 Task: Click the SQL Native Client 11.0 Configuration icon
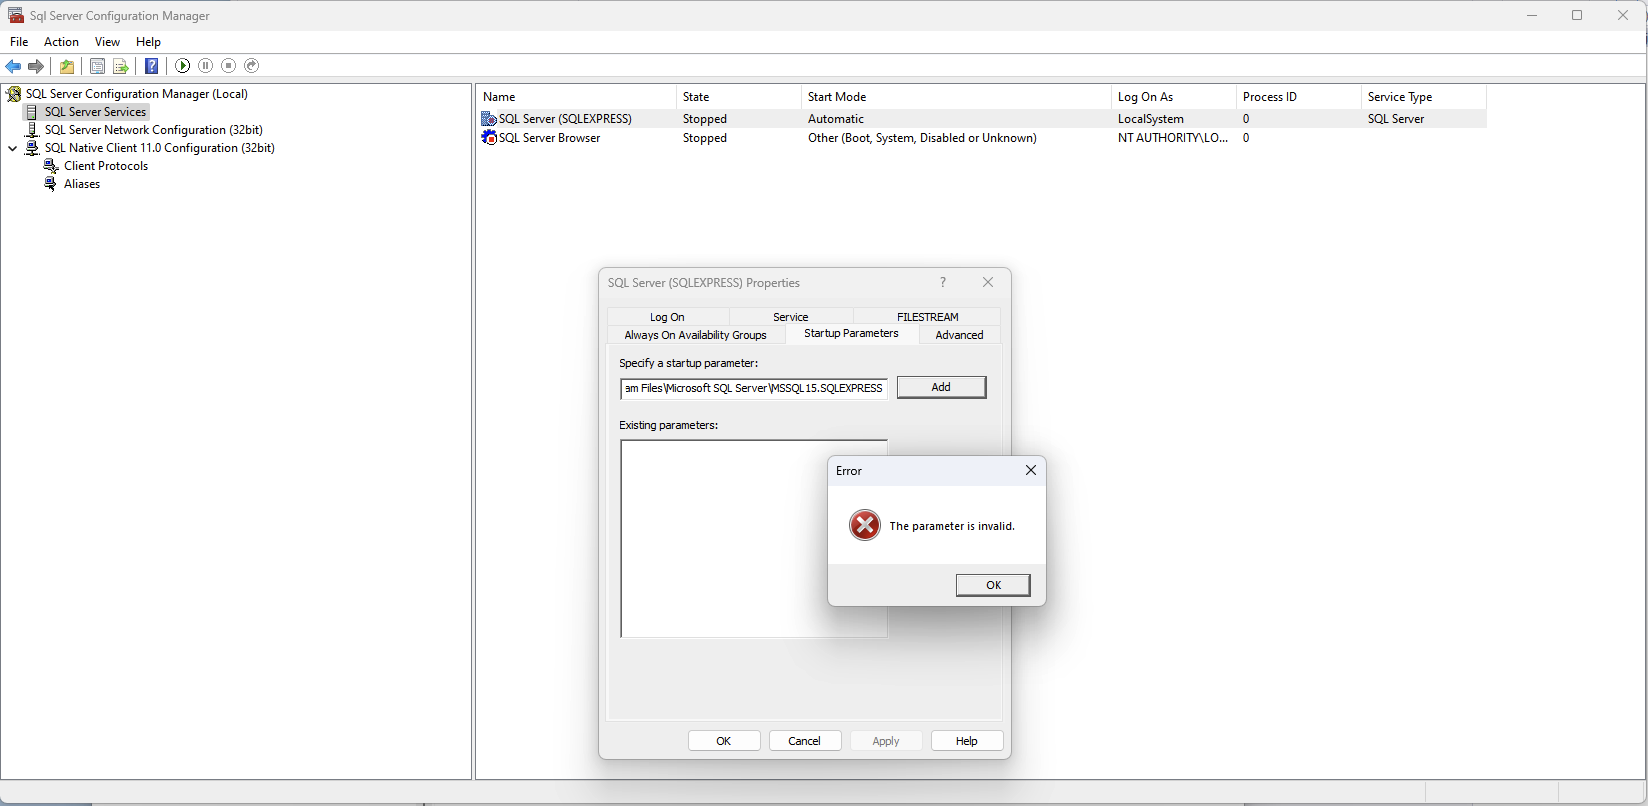[x=33, y=148]
